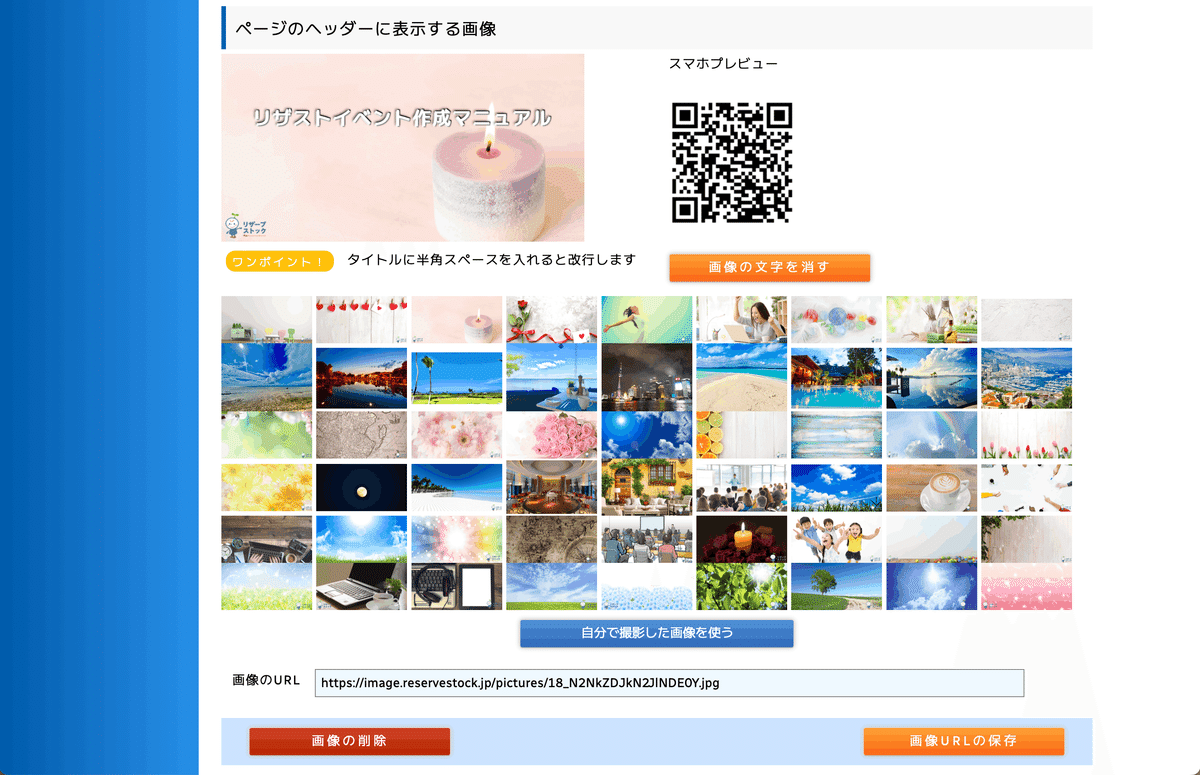
Task: Select the spa bottles and towels thumbnail
Action: tap(931, 319)
